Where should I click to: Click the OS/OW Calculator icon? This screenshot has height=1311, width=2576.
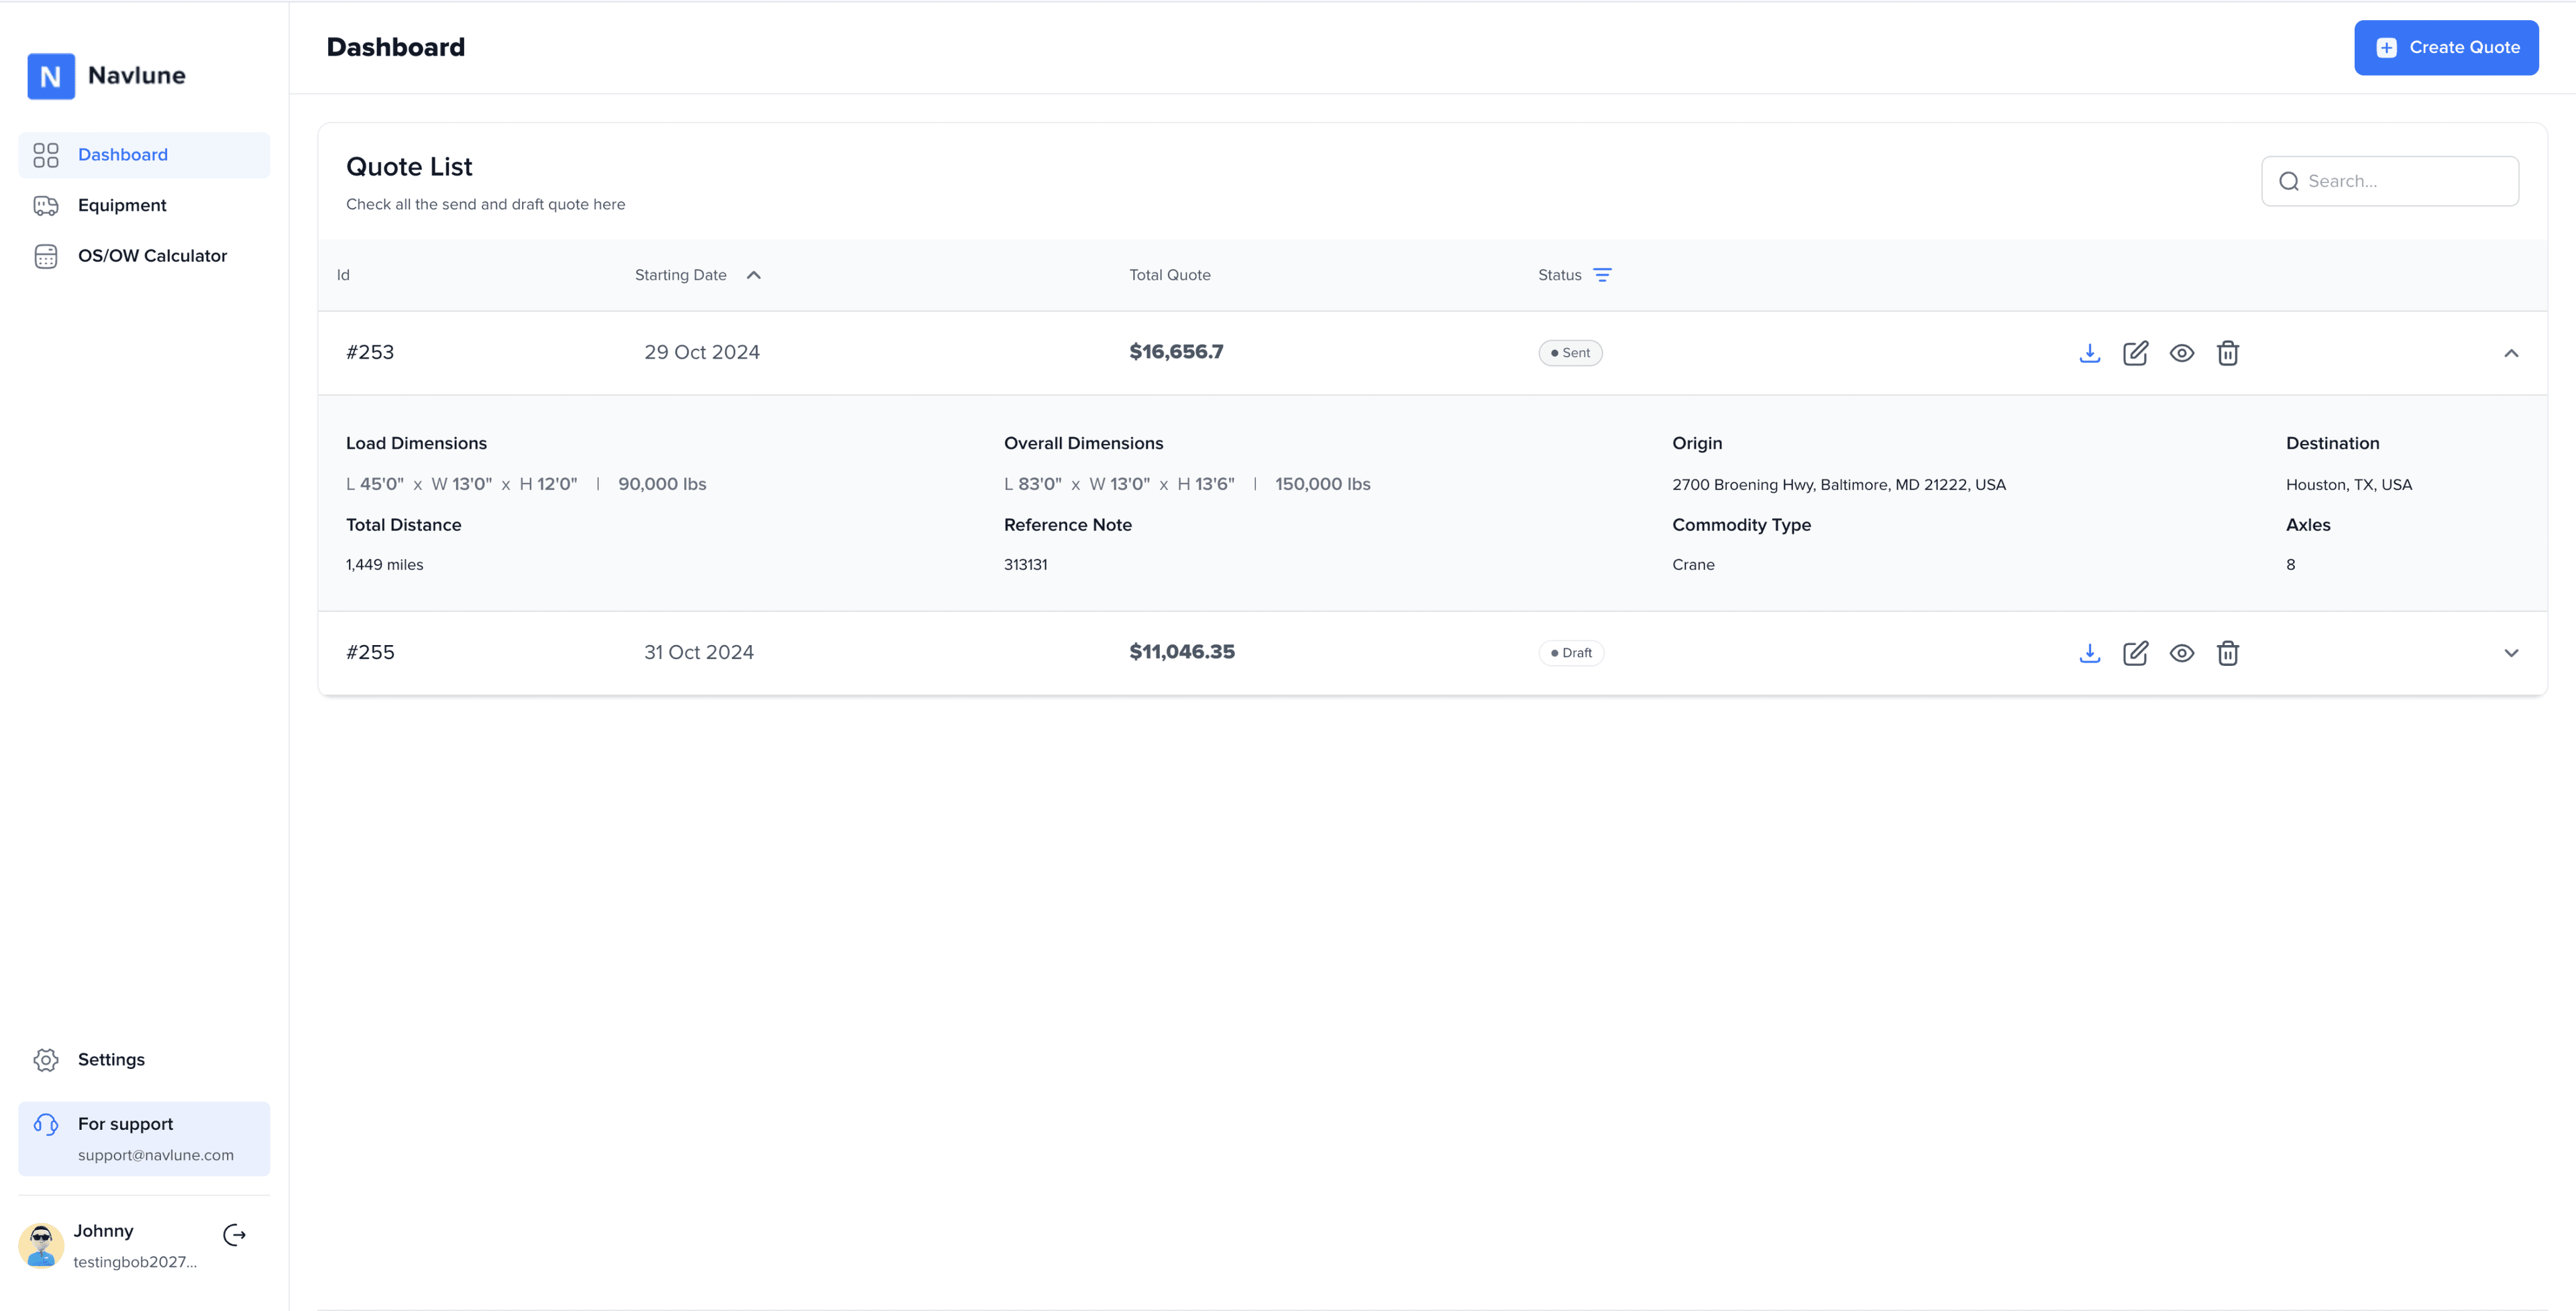(x=46, y=256)
